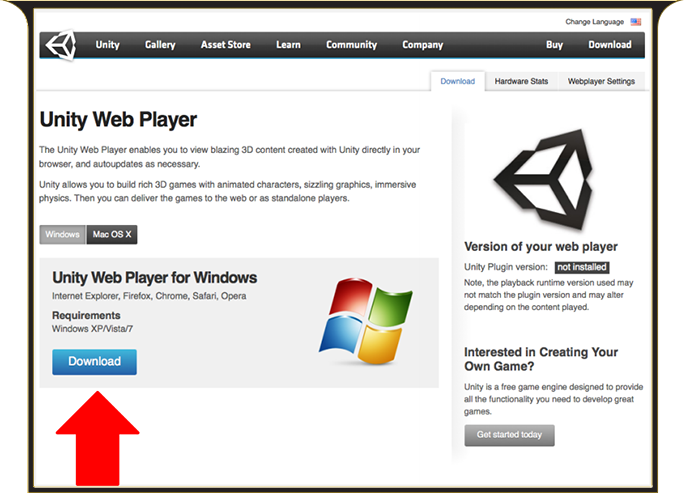Click the 'Version of your web player' heading
Viewport: 685px width, 494px height.
click(541, 247)
